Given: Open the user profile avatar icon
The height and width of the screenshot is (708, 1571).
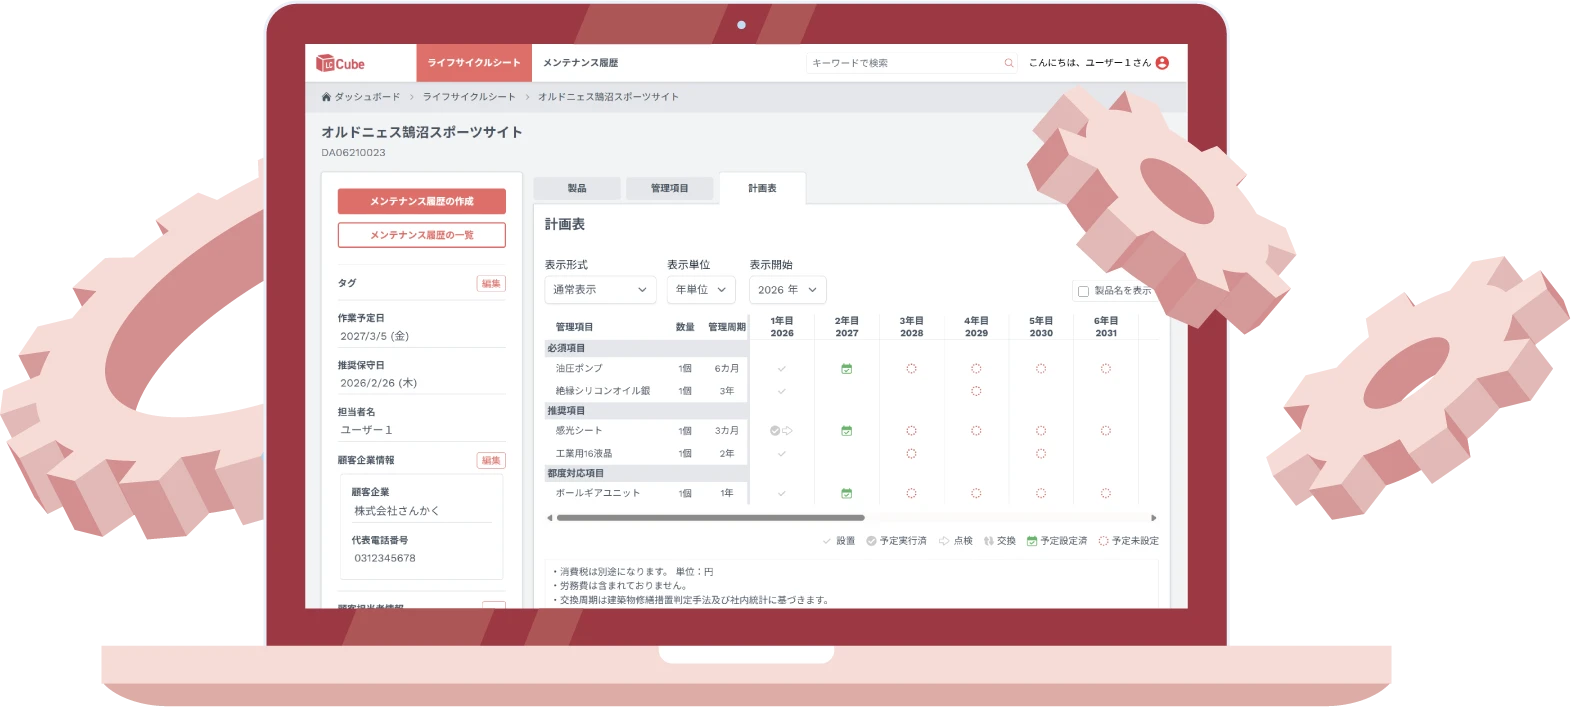Looking at the screenshot, I should (1162, 63).
